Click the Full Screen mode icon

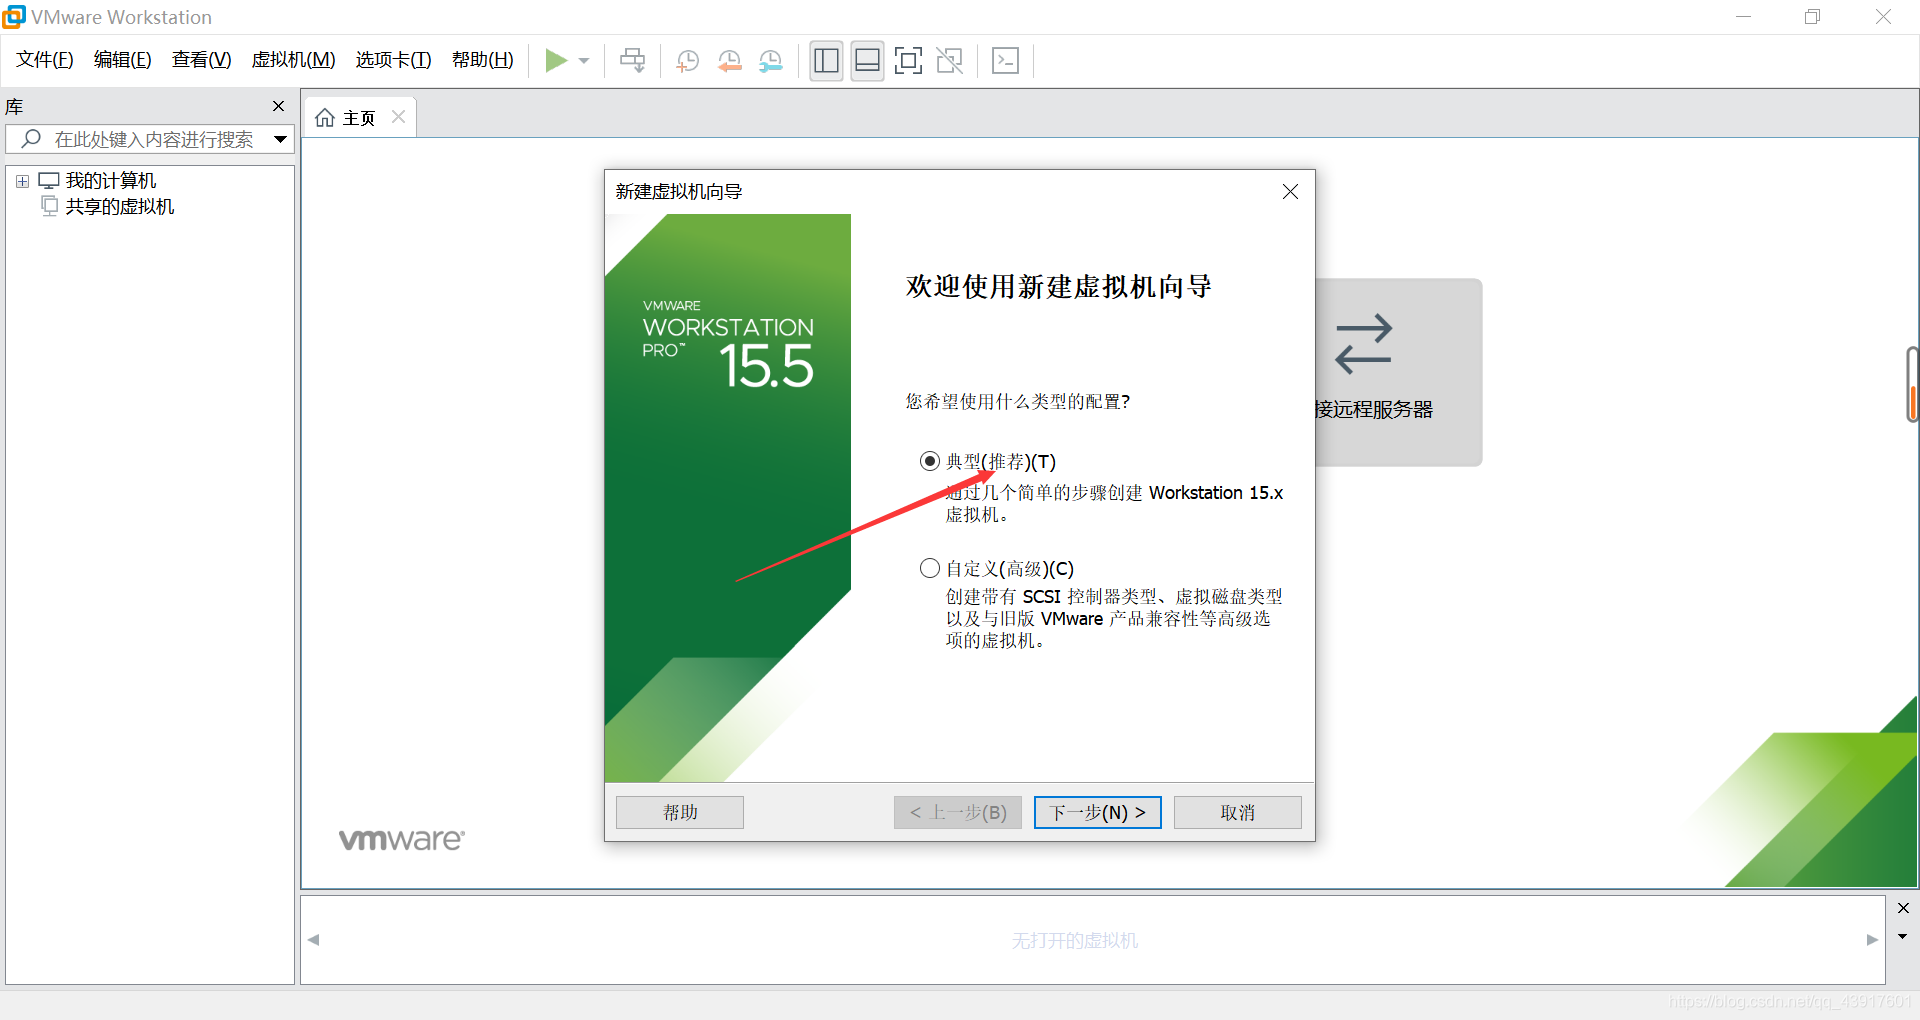(908, 61)
